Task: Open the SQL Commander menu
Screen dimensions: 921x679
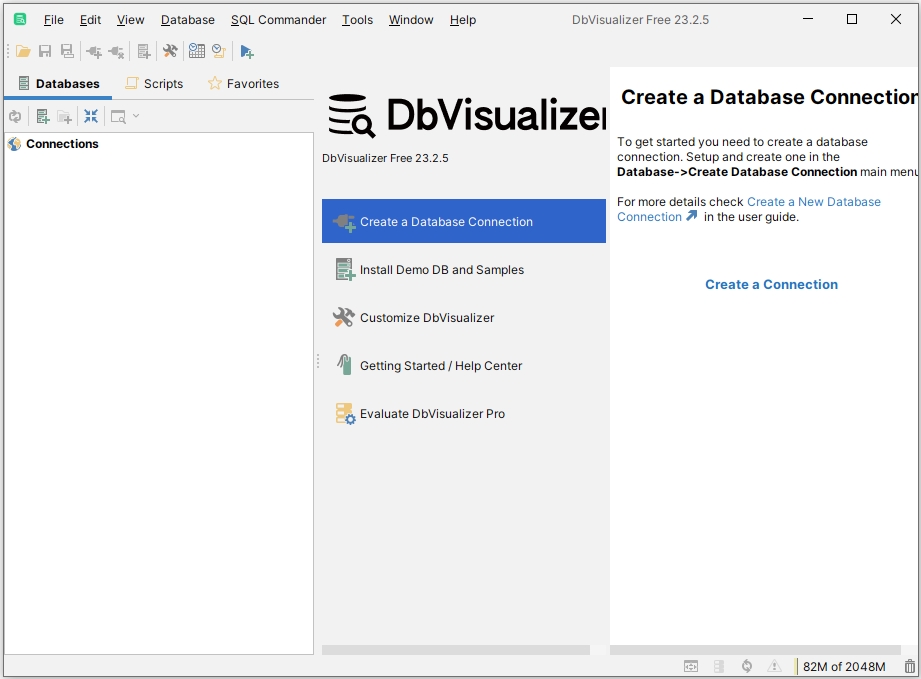Action: tap(278, 20)
